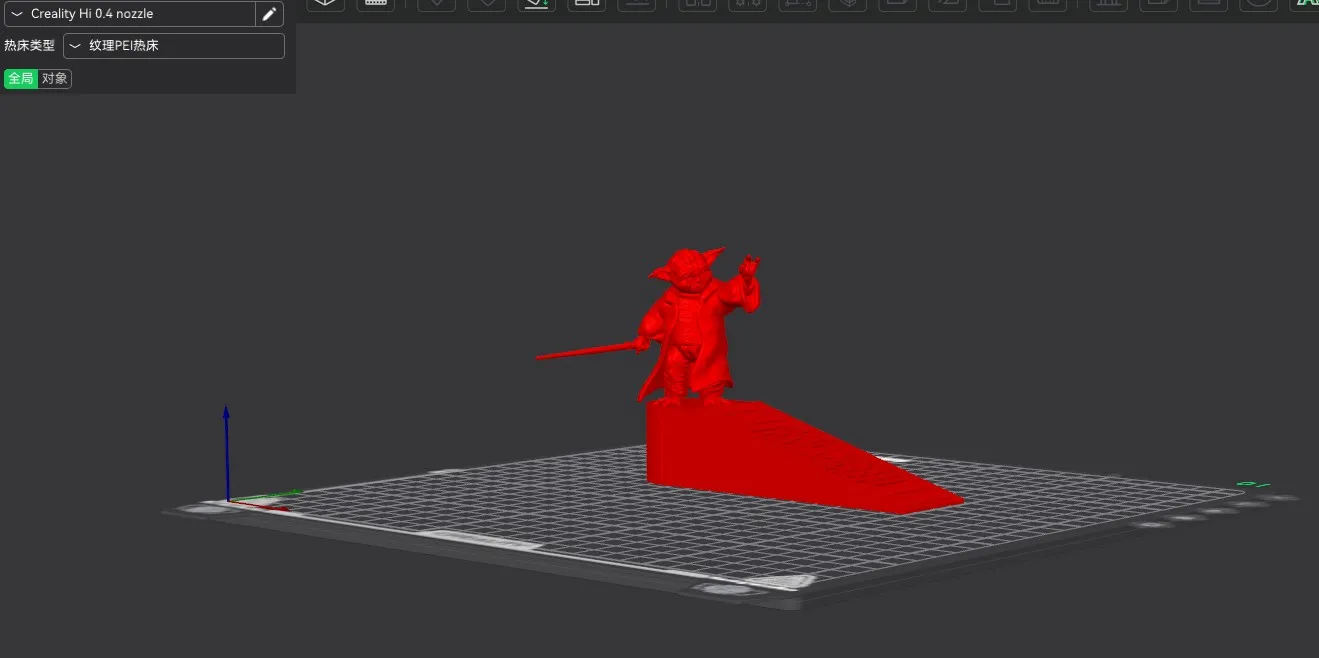Click the 热床类型 label
1319x658 pixels.
click(x=30, y=46)
